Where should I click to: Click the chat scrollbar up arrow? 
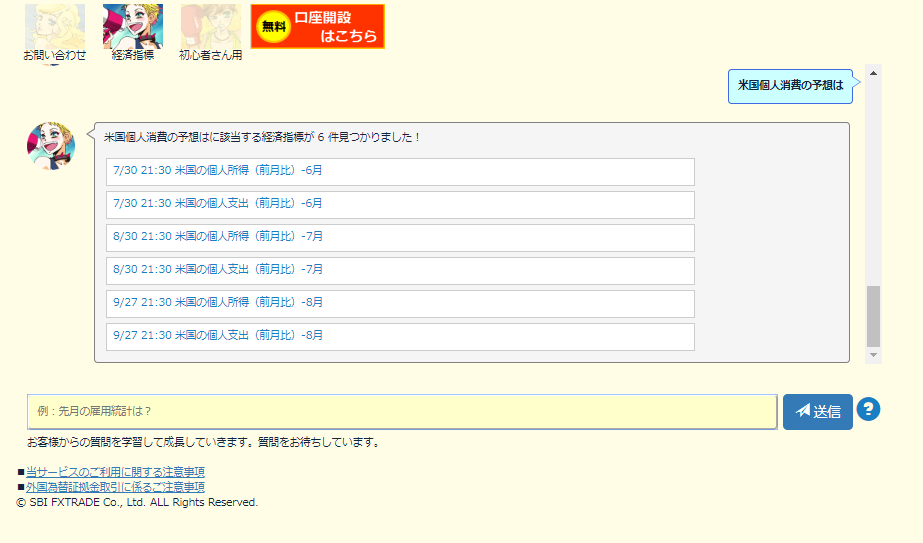[874, 73]
